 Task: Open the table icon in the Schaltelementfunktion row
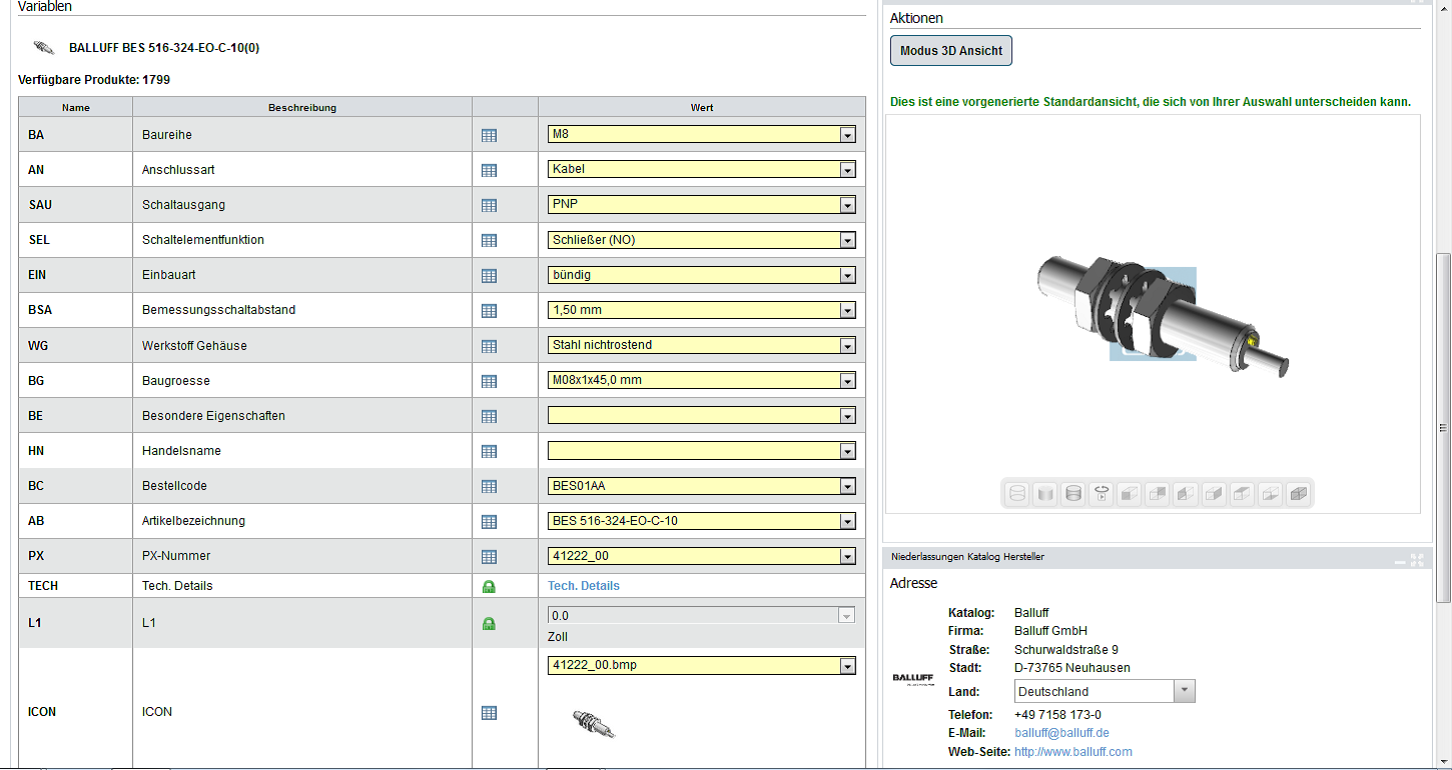pyautogui.click(x=489, y=240)
